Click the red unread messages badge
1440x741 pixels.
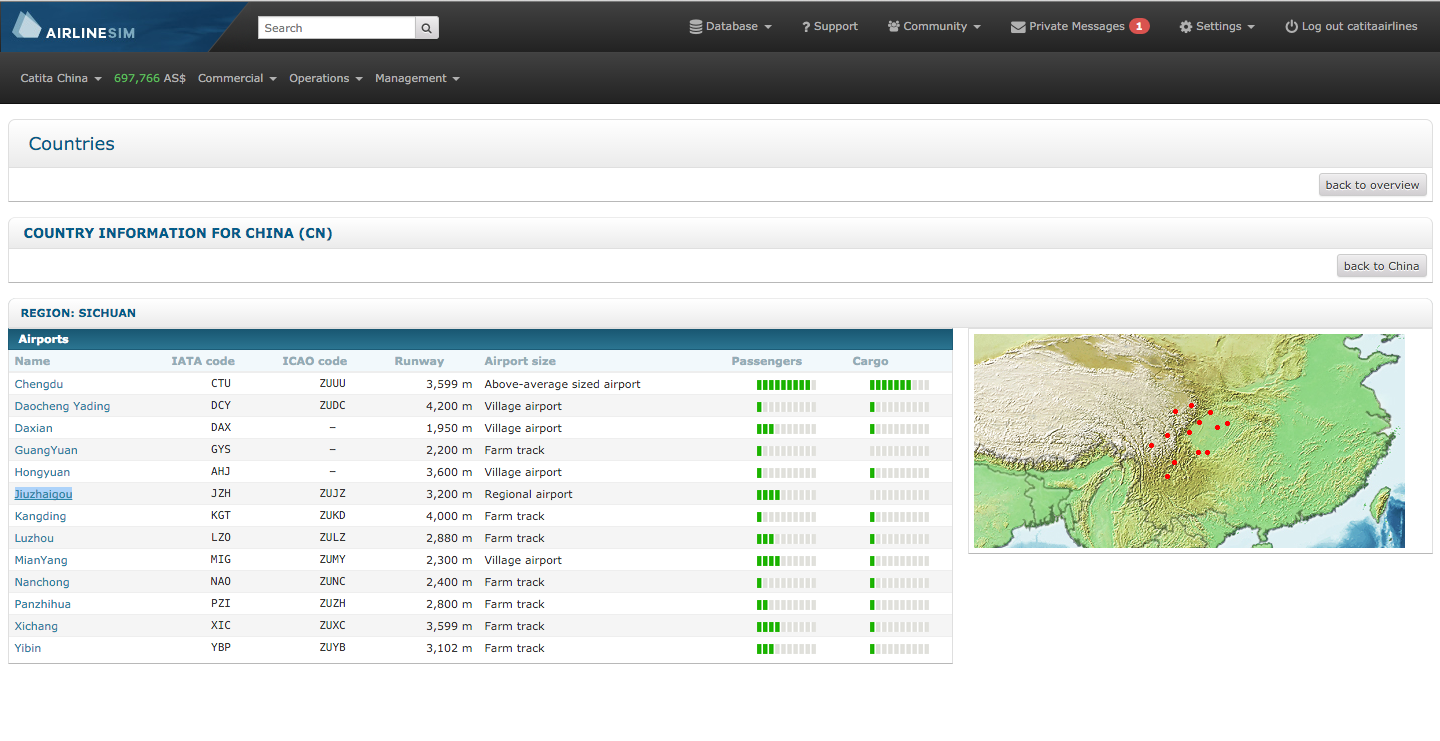point(1139,26)
